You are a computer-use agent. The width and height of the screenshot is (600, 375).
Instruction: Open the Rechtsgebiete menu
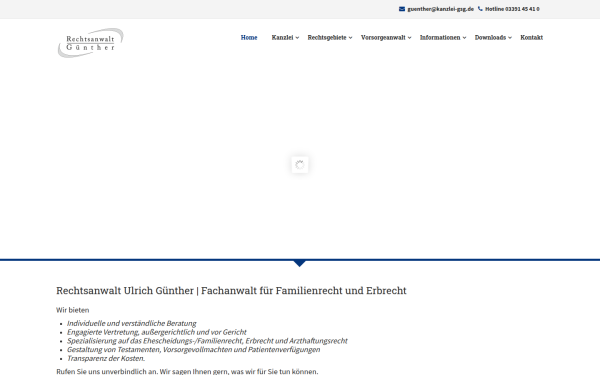pyautogui.click(x=327, y=38)
